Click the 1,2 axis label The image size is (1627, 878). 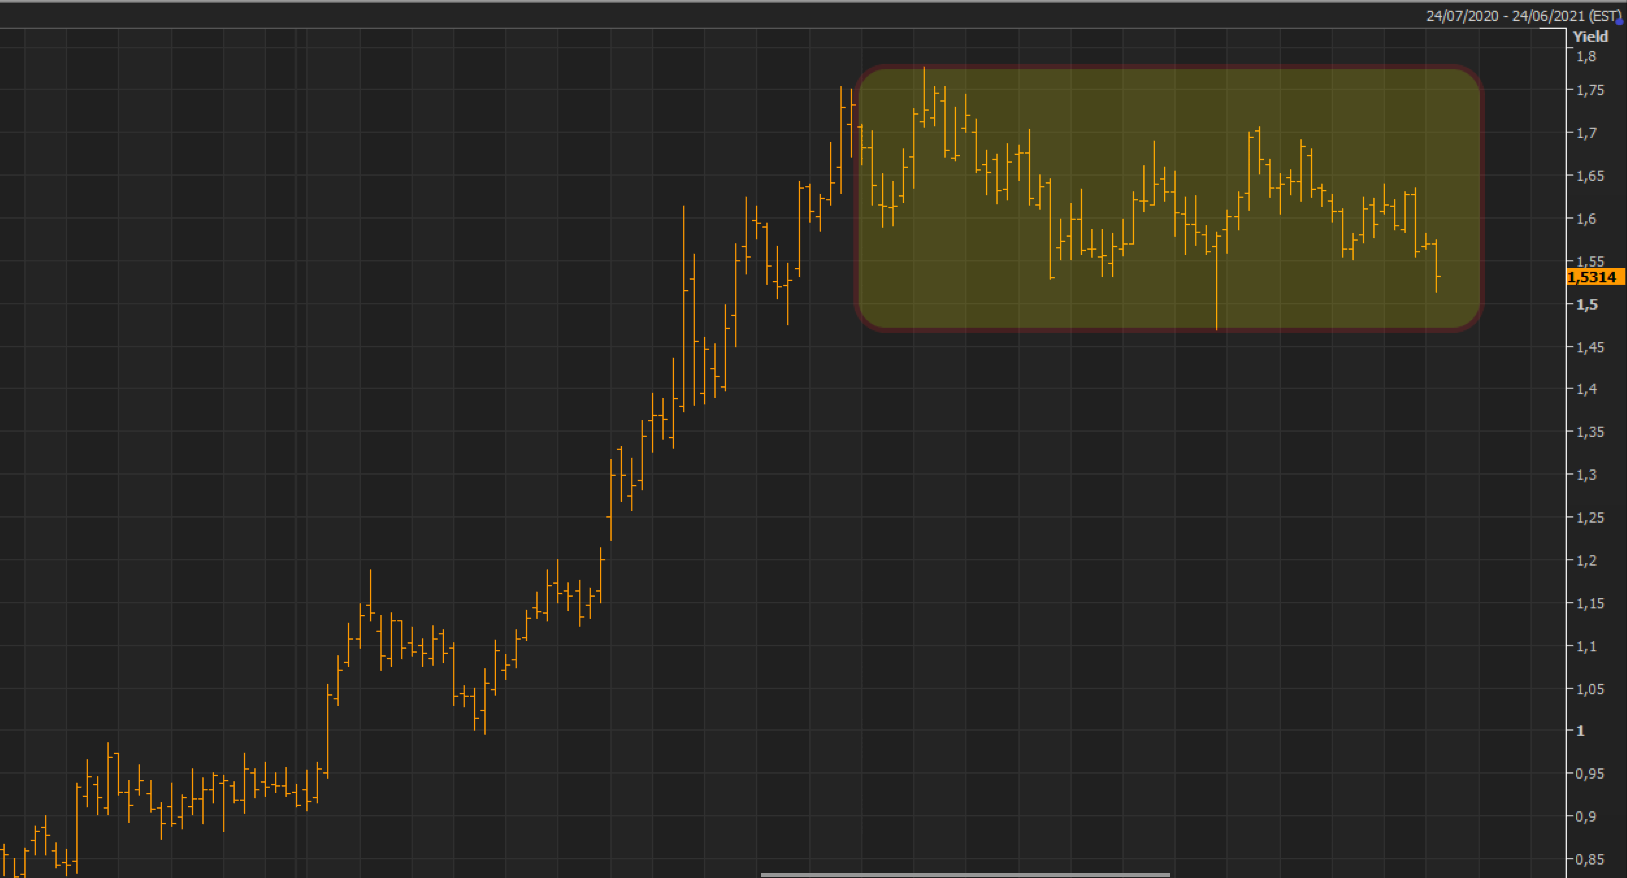1586,561
